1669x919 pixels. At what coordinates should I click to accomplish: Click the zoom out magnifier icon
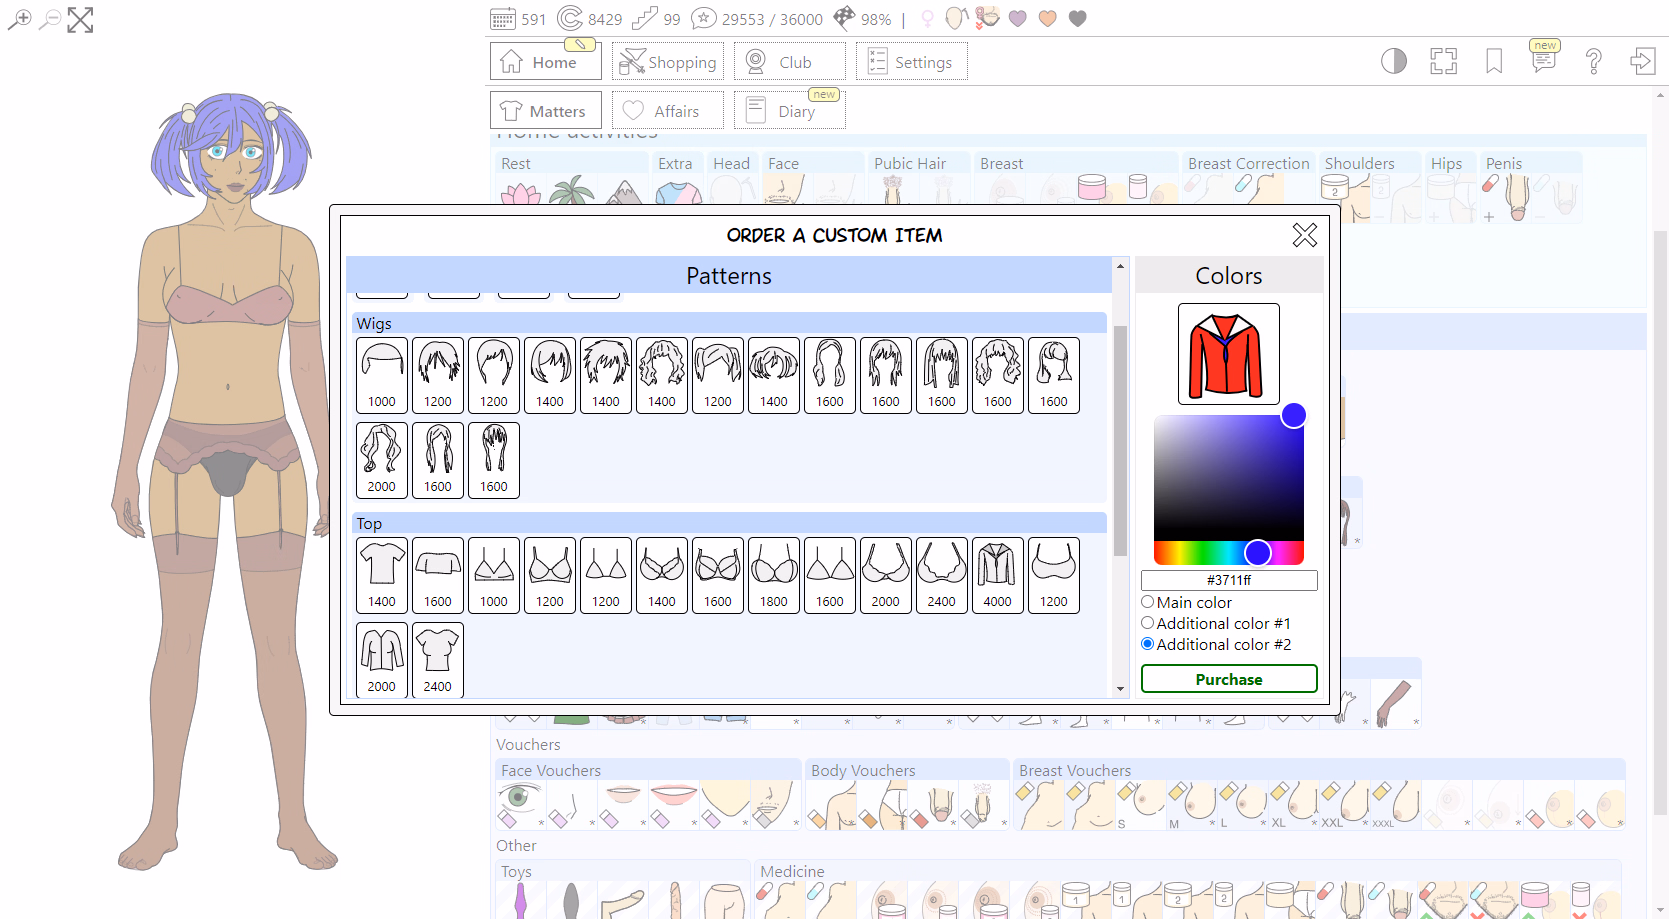click(49, 19)
